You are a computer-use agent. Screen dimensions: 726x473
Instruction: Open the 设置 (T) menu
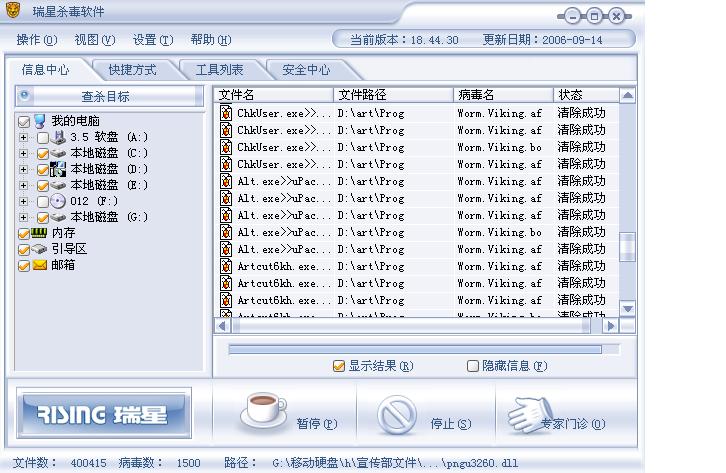(153, 40)
